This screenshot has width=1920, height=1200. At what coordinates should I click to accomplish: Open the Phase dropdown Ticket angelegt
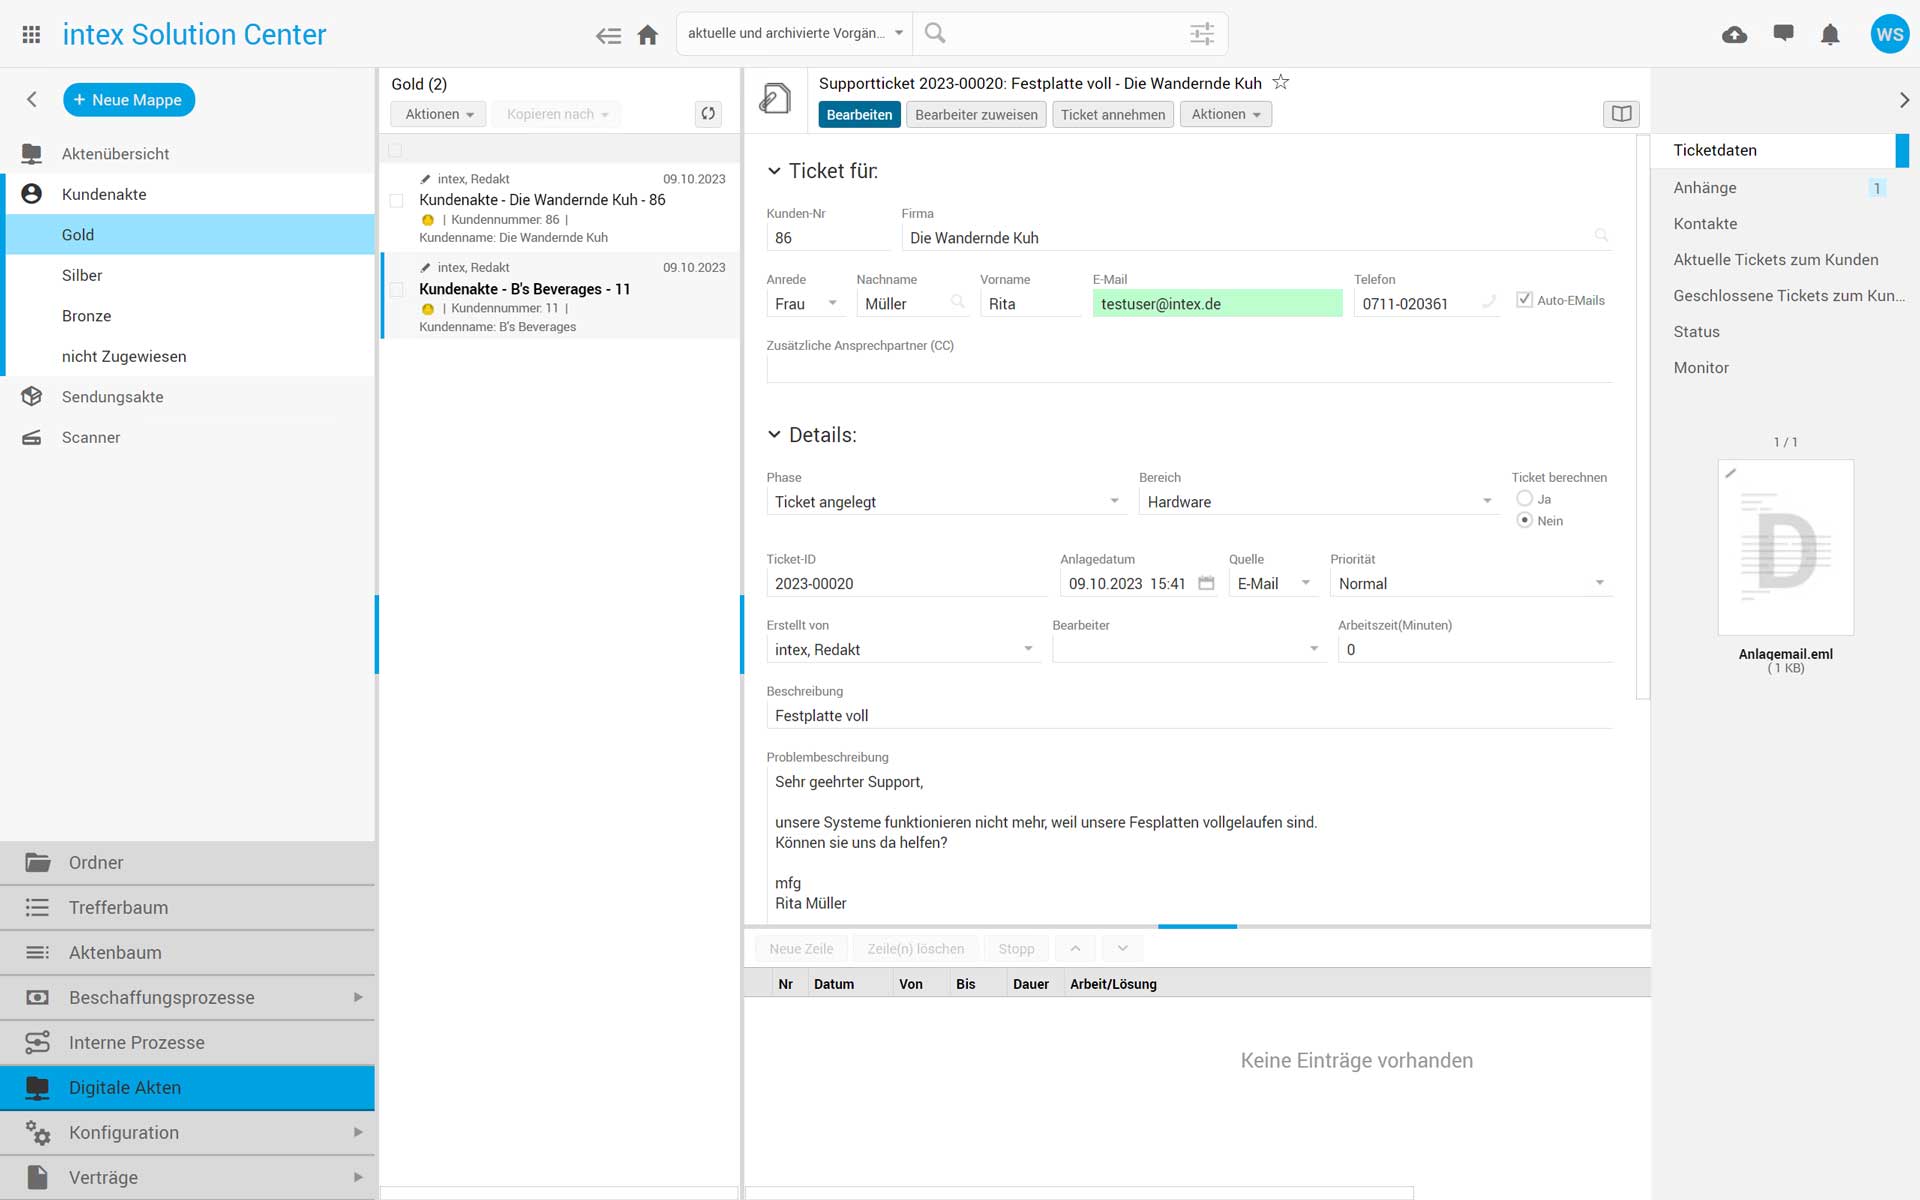[946, 502]
